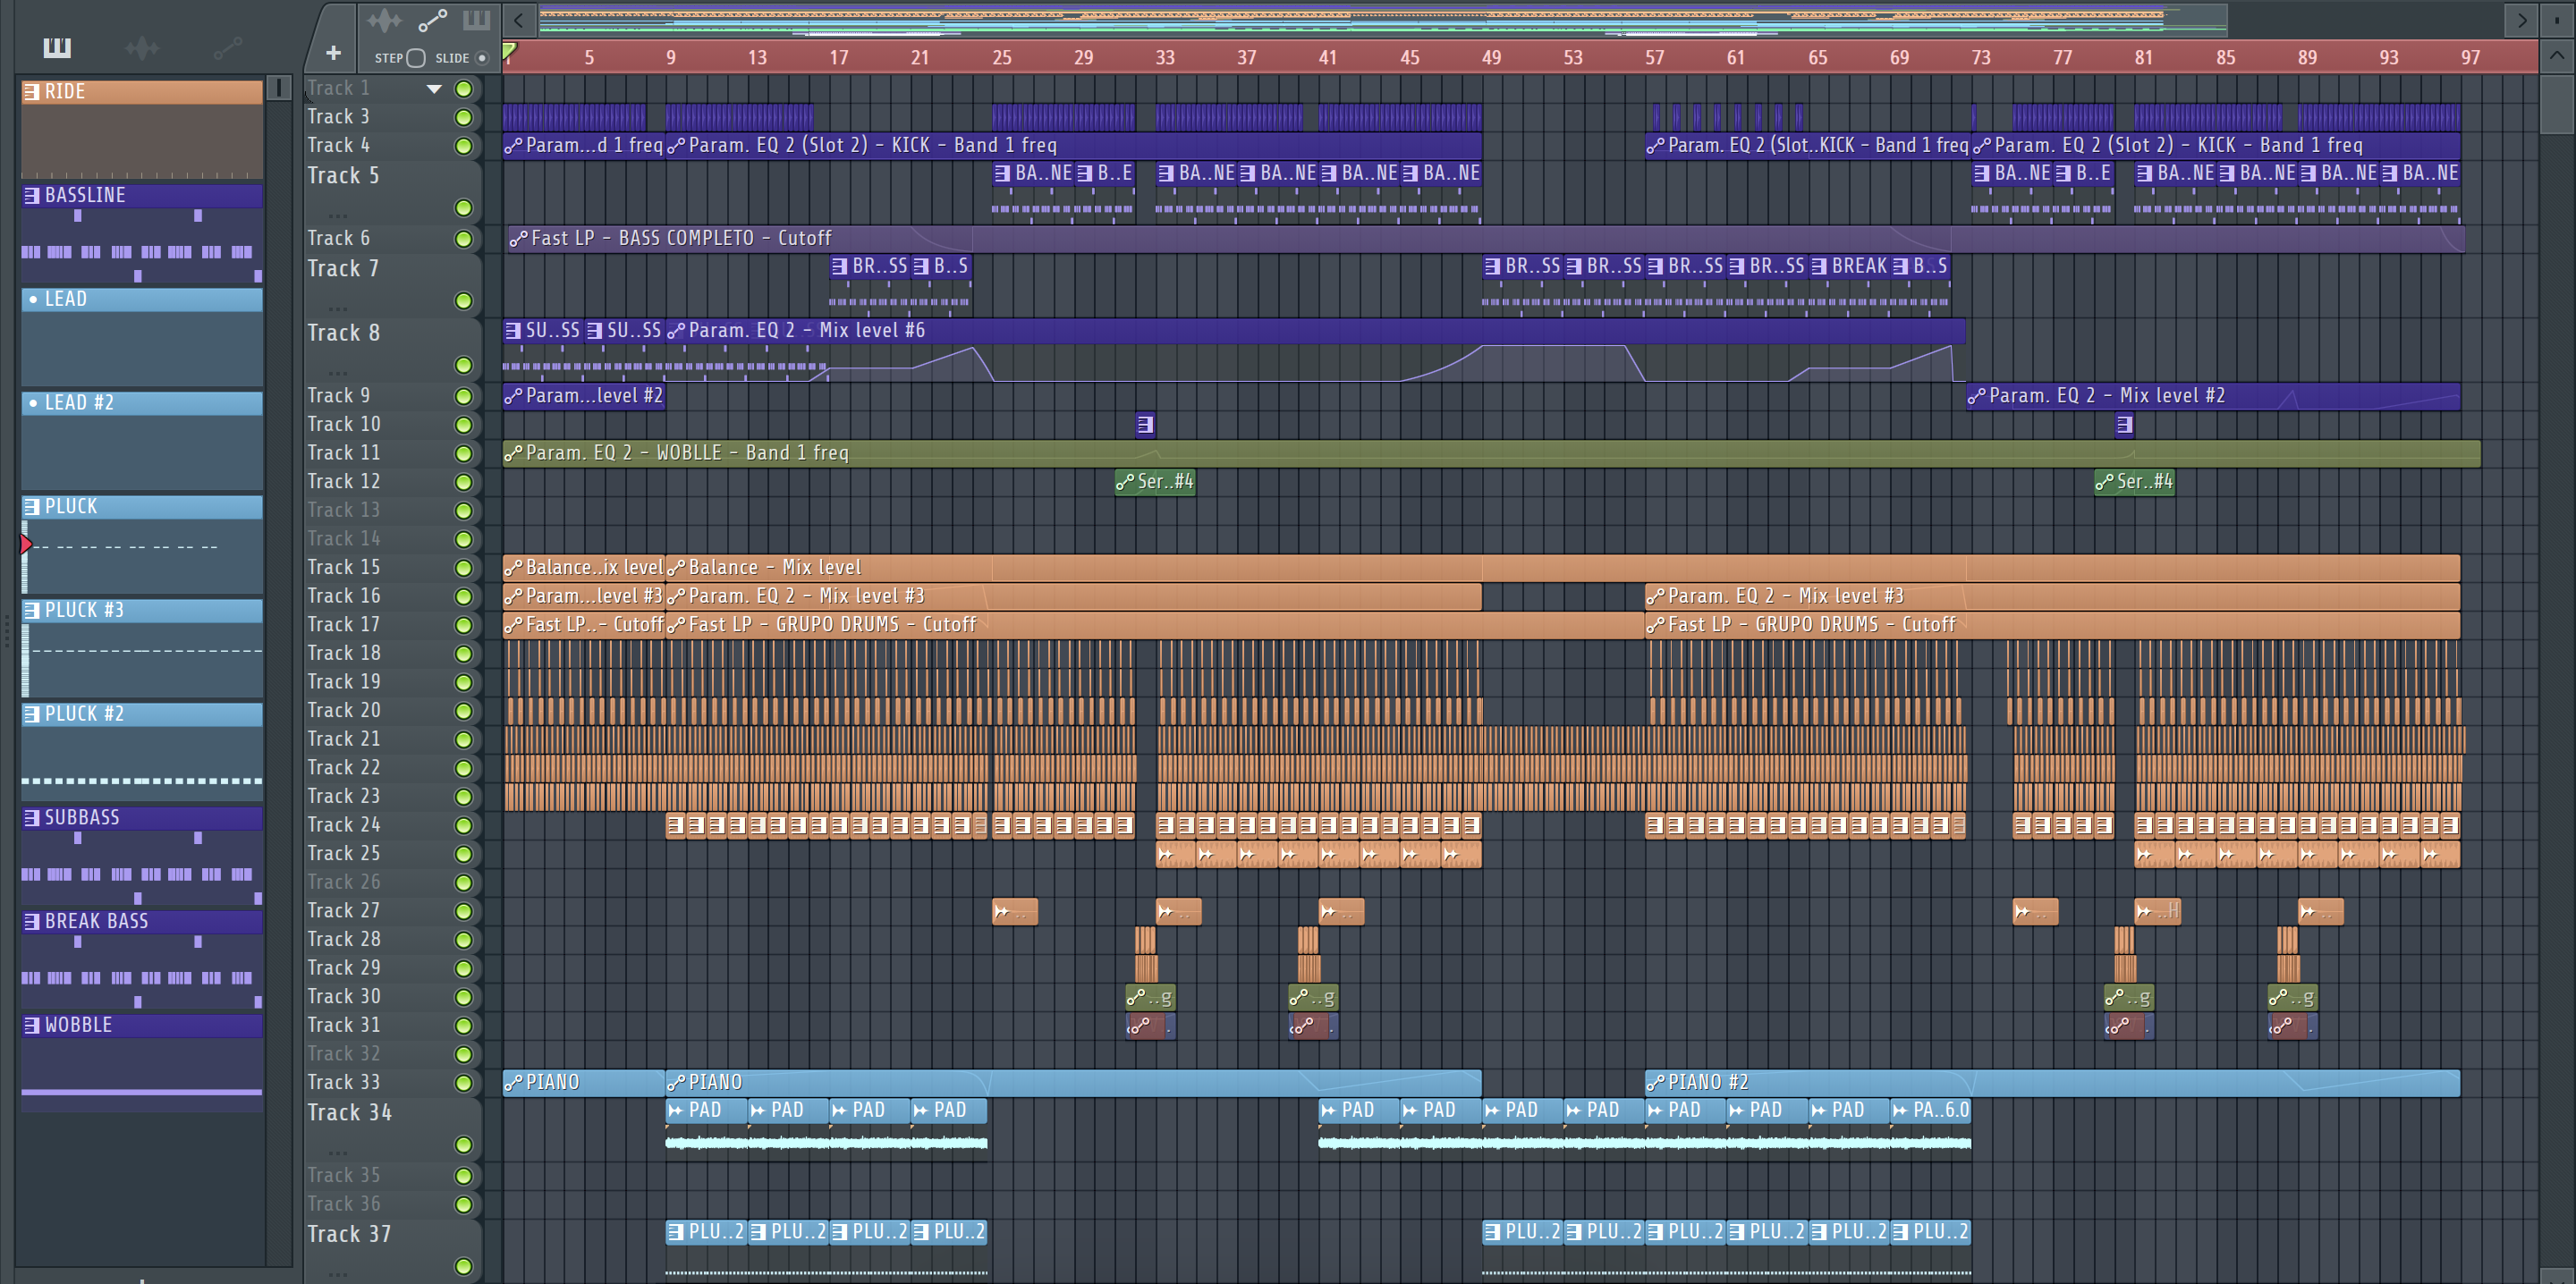The image size is (2576, 1284).
Task: Enable the STEP editing checkbox
Action: pos(416,58)
